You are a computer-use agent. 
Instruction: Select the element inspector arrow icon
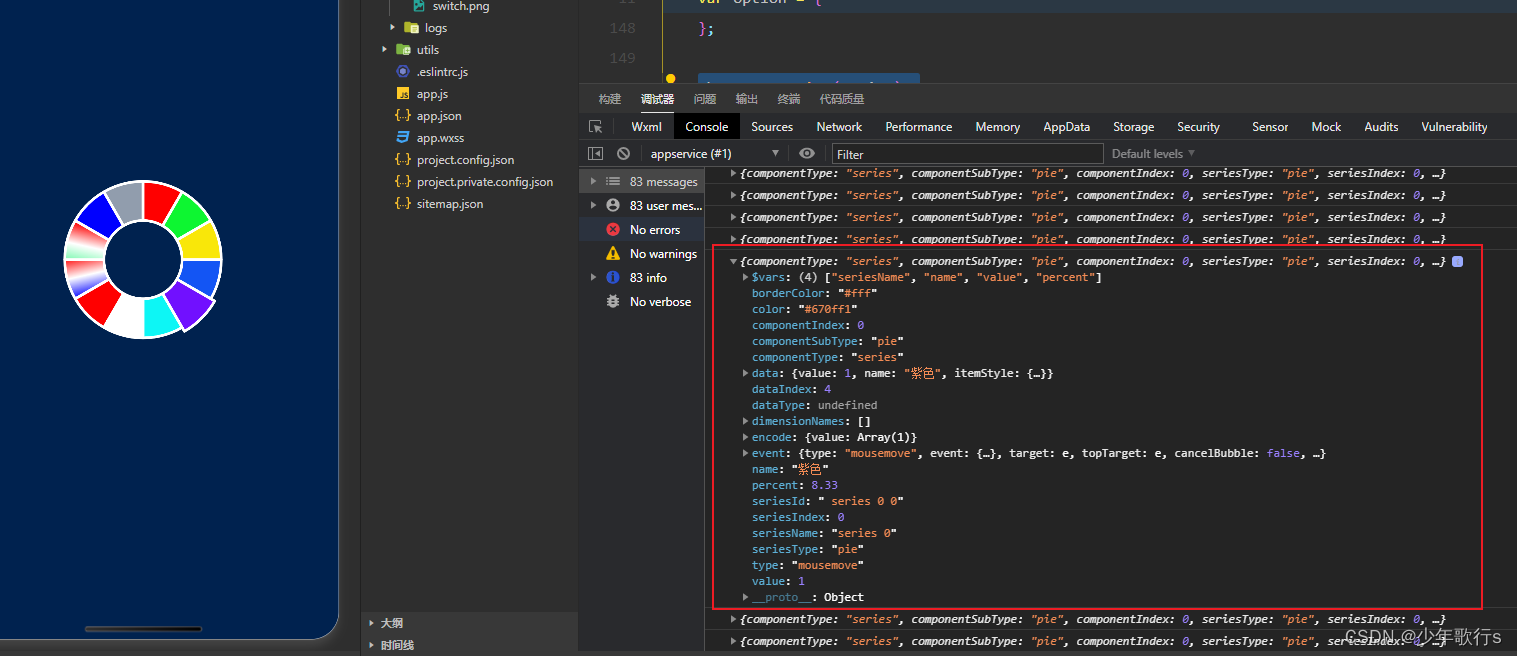point(596,127)
